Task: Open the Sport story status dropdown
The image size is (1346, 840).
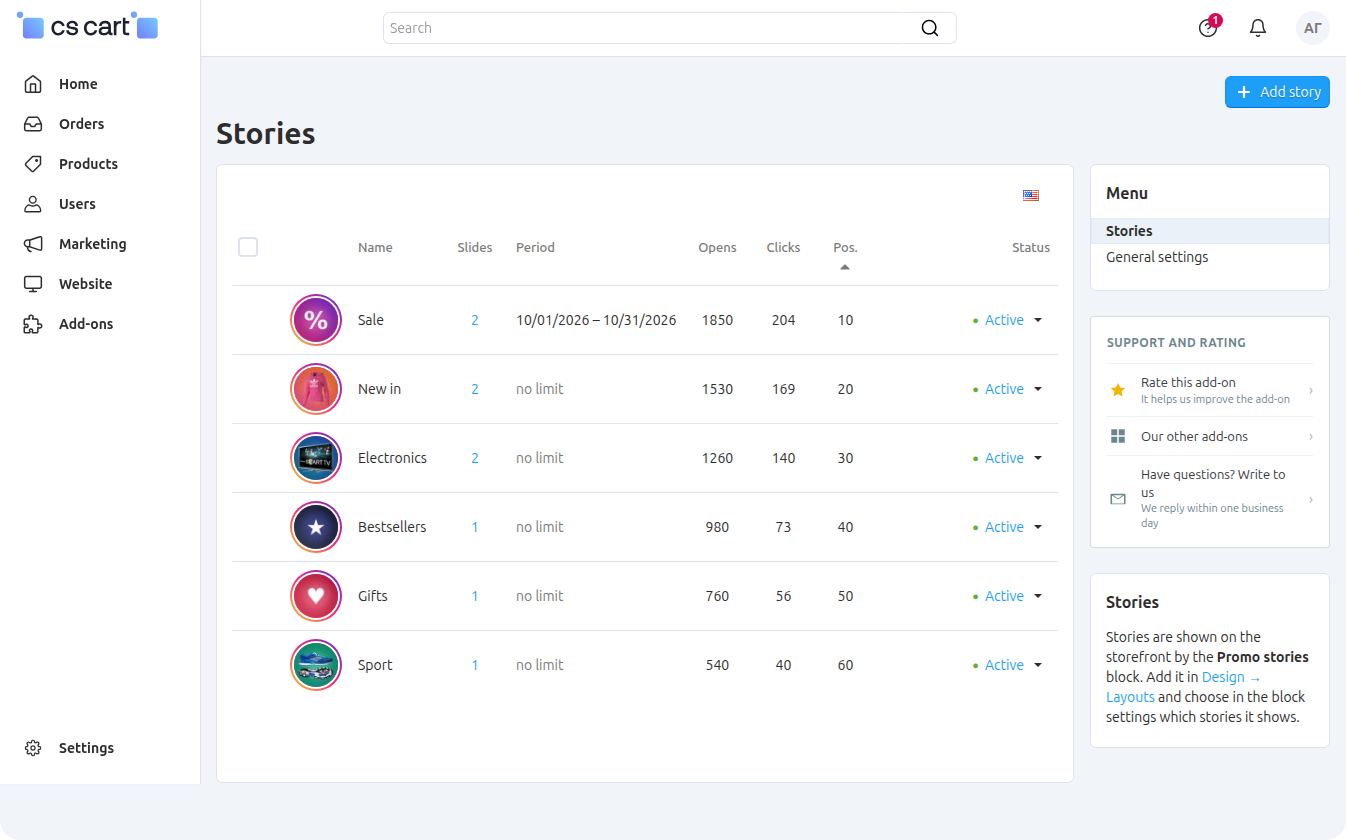Action: point(1008,665)
